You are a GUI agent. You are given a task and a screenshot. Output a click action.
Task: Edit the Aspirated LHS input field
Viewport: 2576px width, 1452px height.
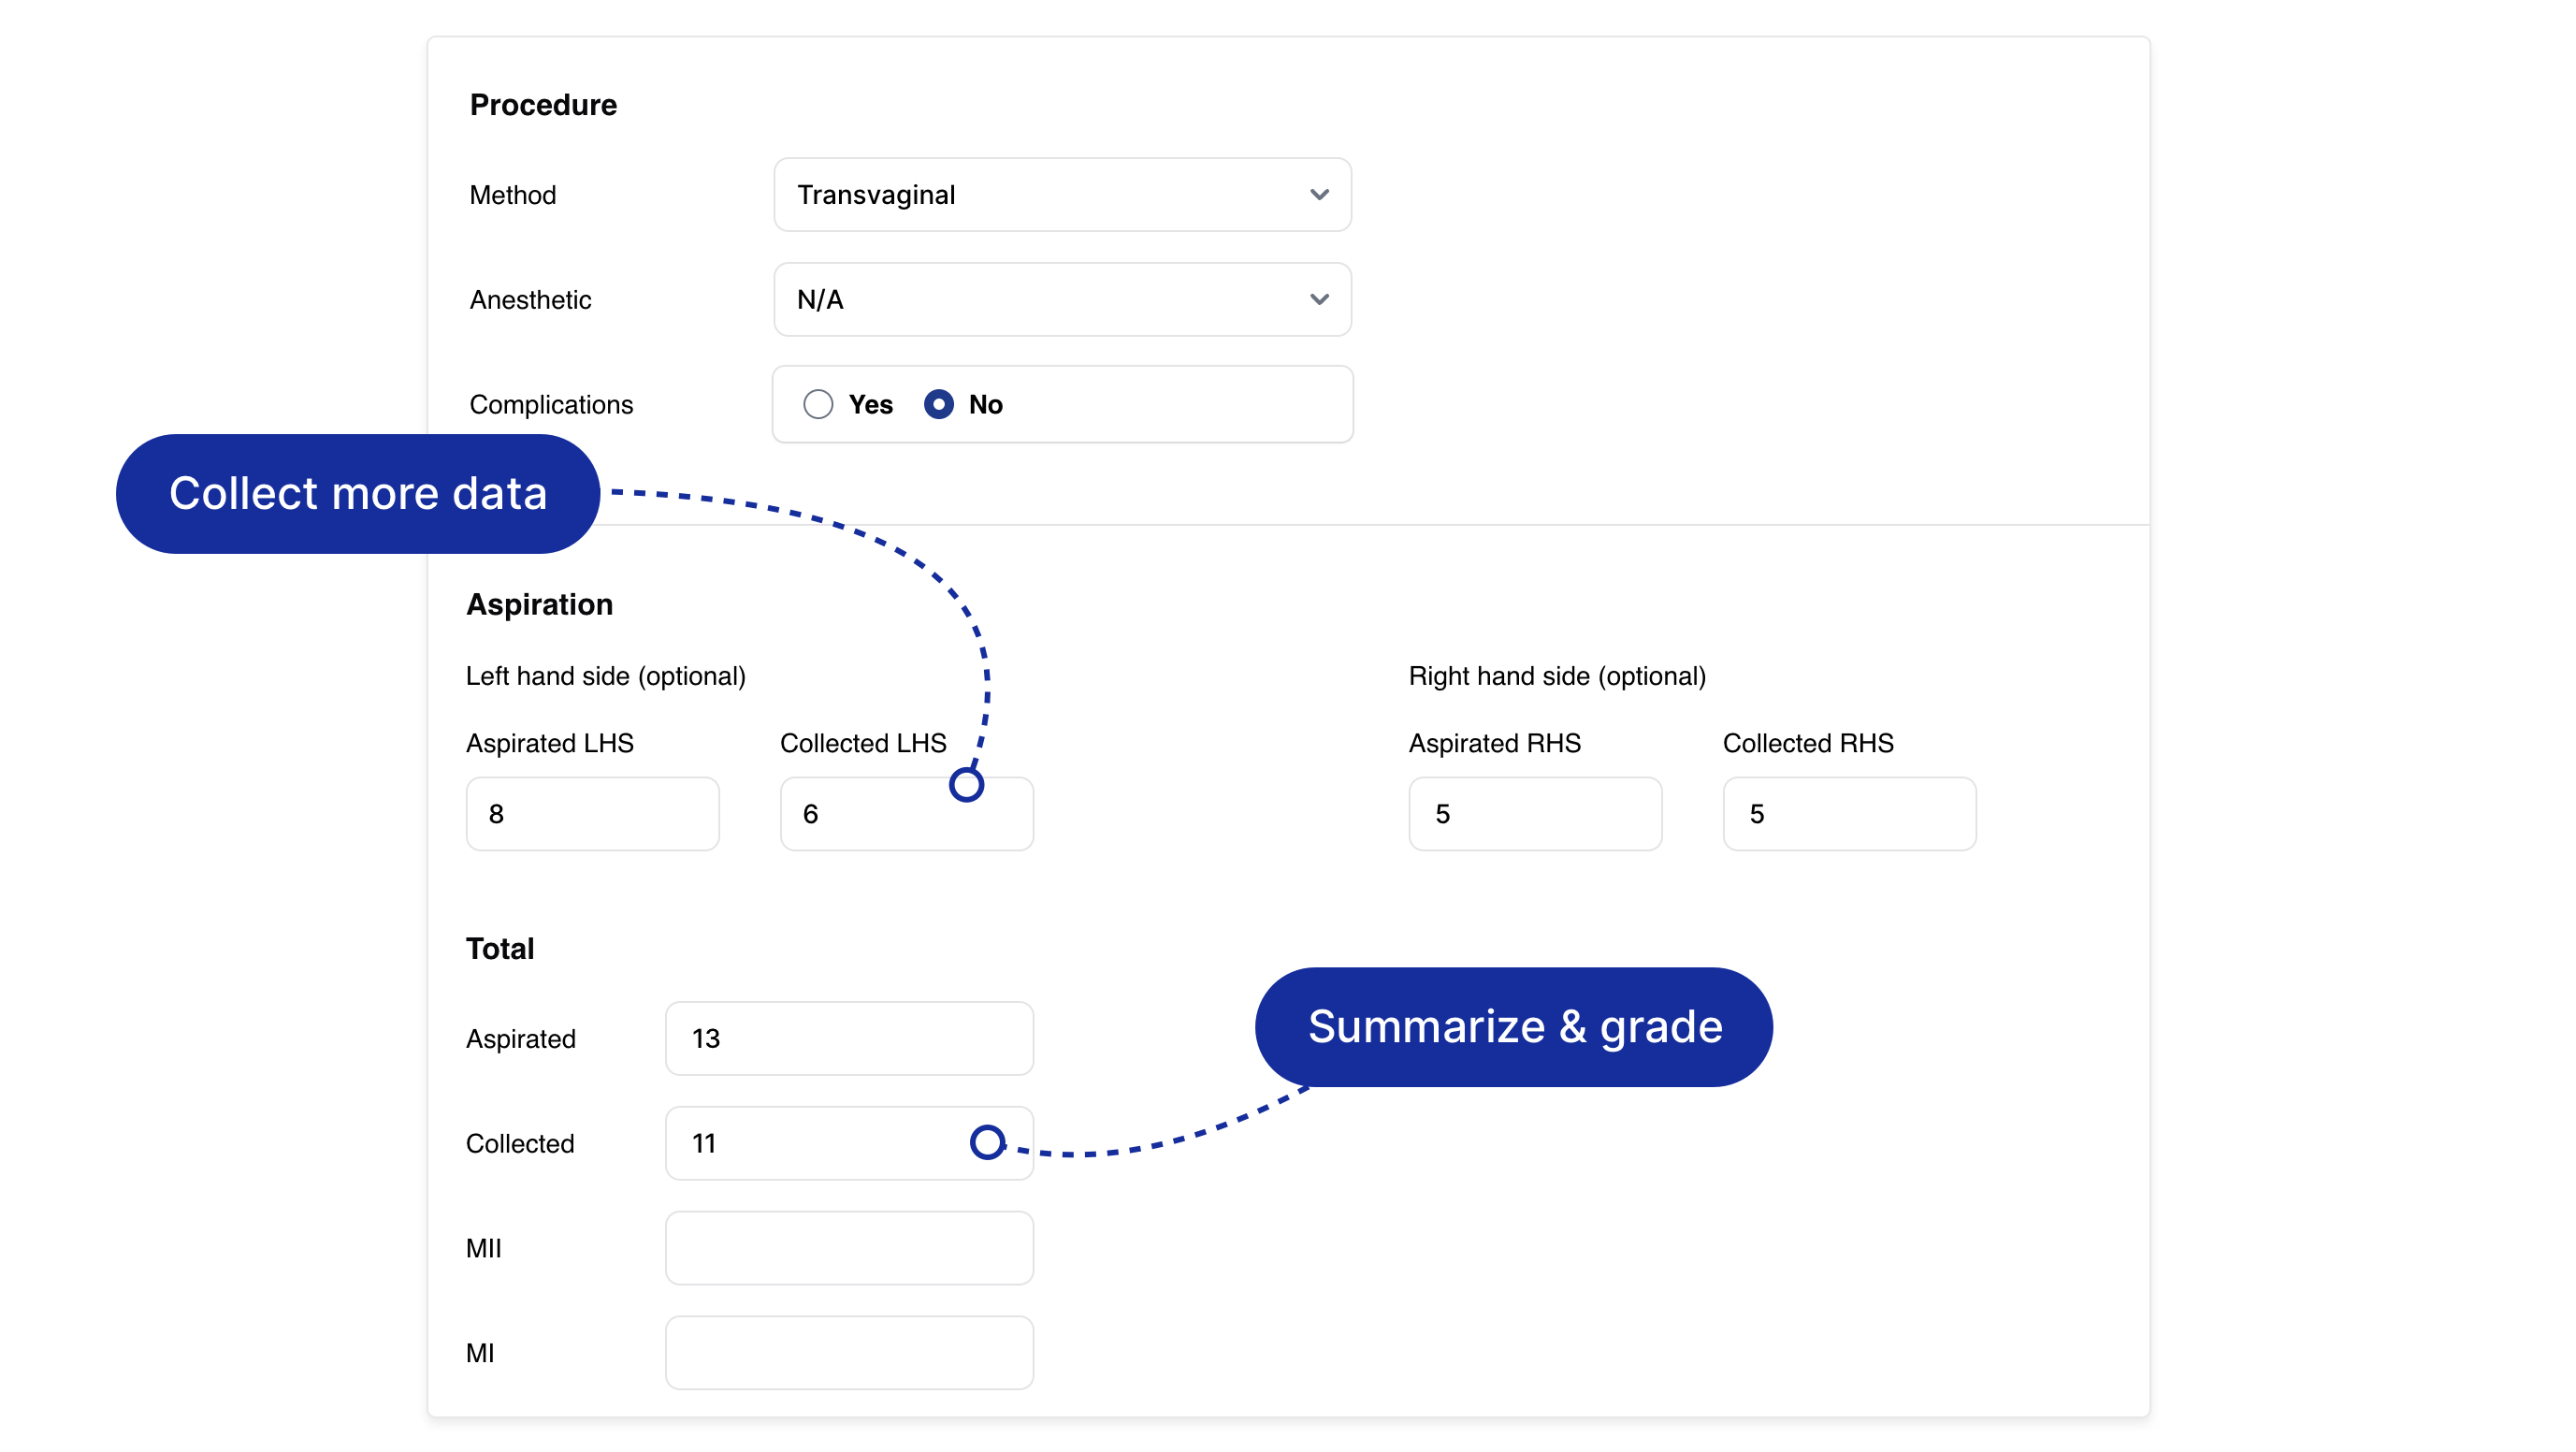tap(595, 814)
